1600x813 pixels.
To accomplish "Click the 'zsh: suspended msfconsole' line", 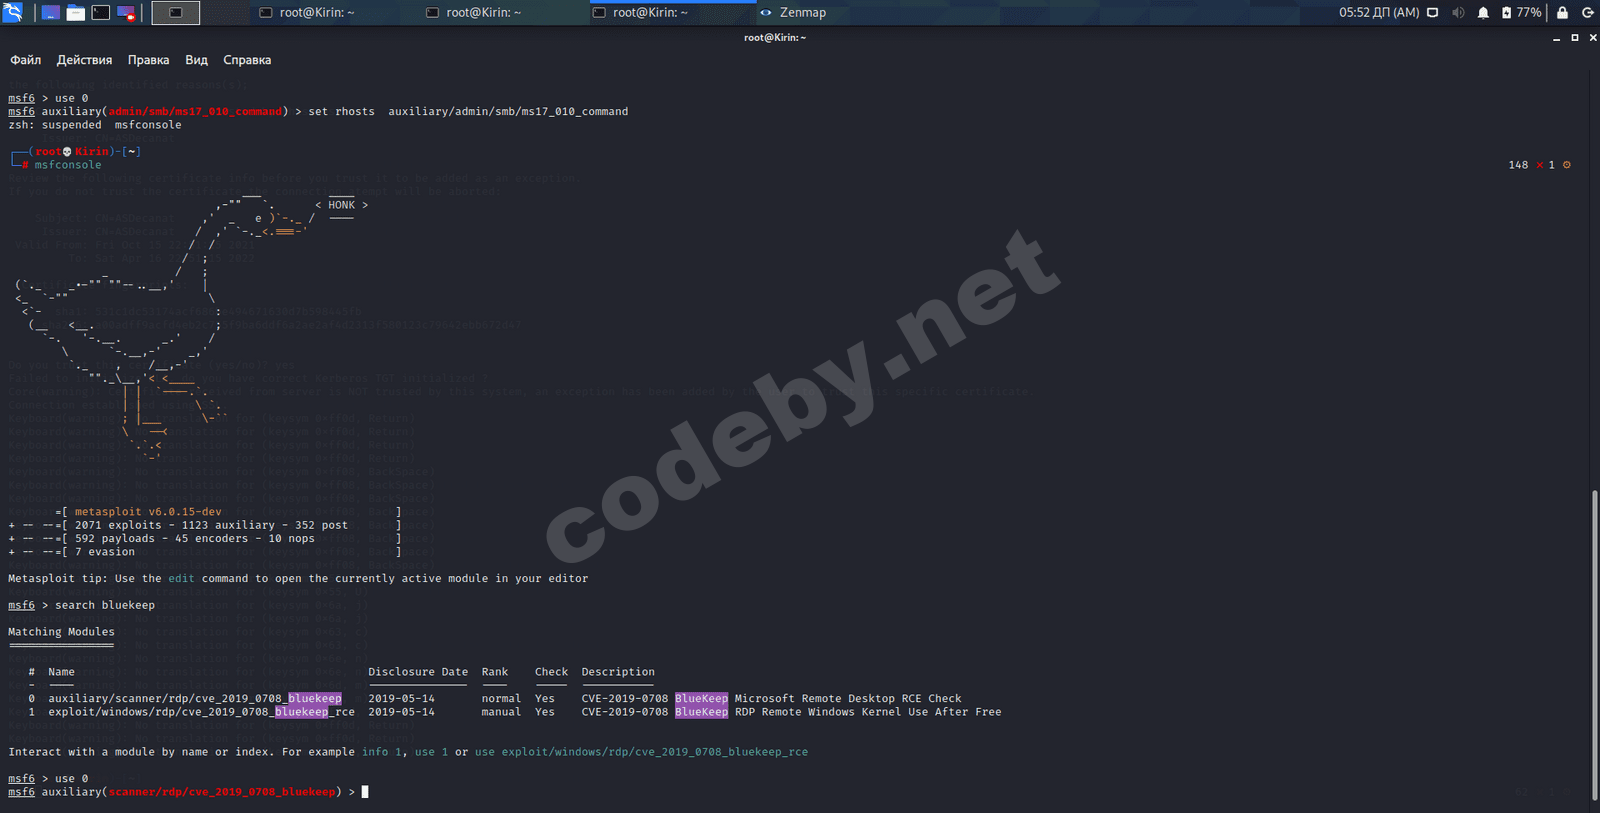I will (95, 125).
